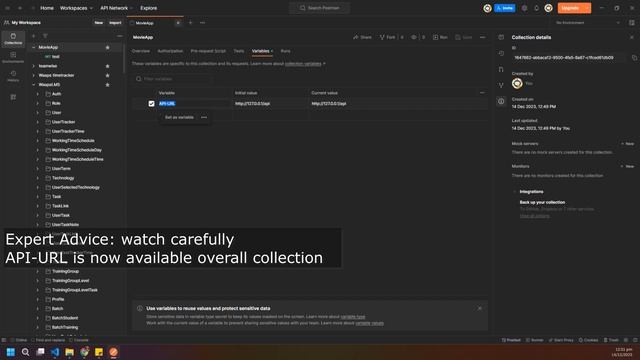Open the Console in the status bar
Screen dimensions: 640x360
click(x=79, y=340)
